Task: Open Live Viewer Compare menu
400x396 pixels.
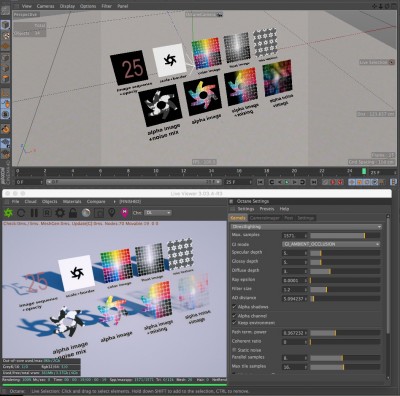Action: (x=96, y=202)
